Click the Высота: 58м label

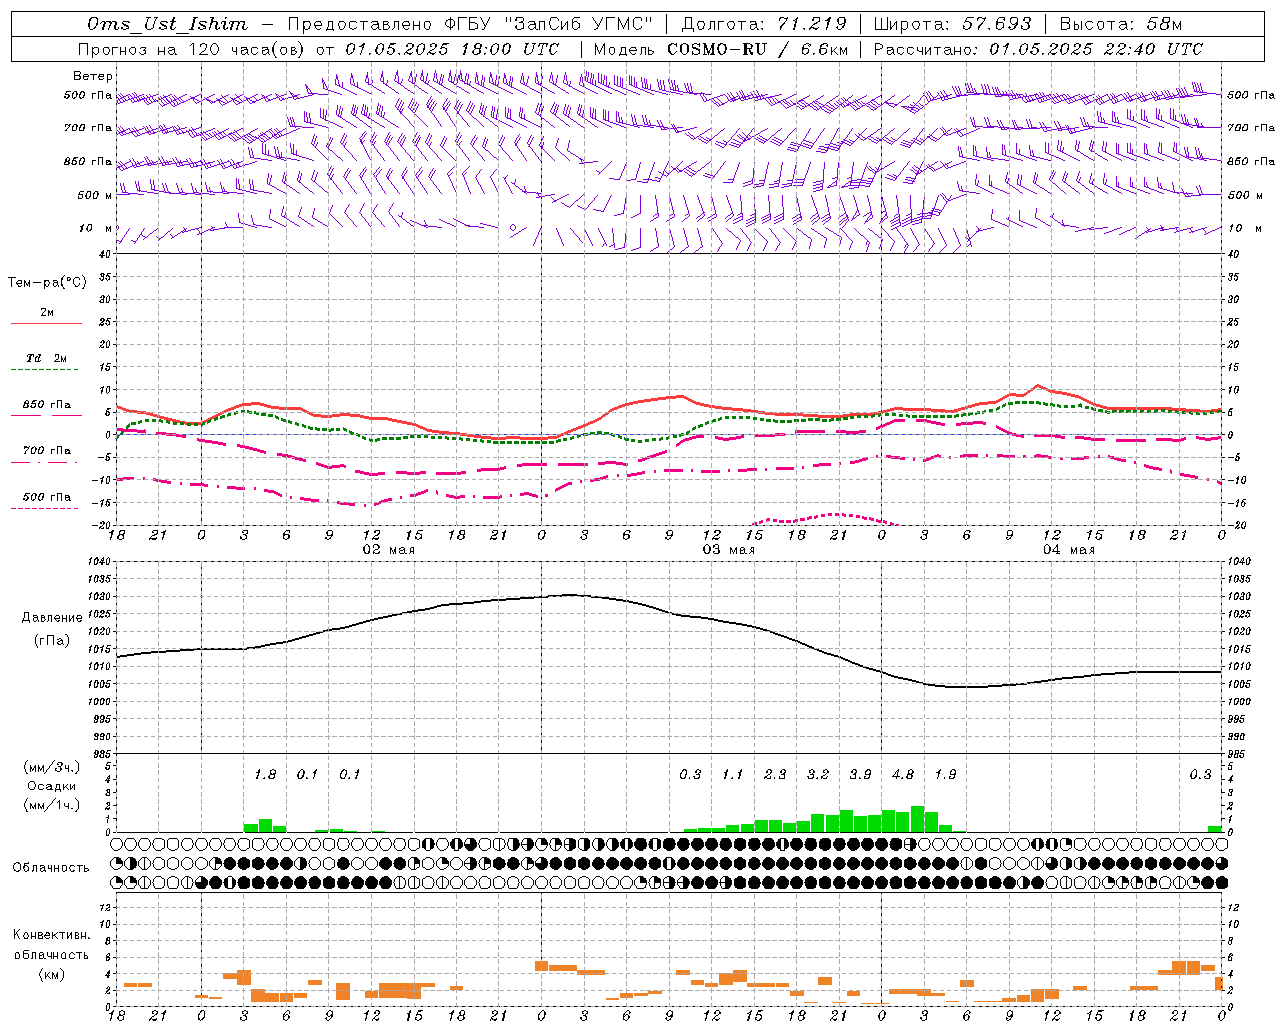[x=1120, y=24]
